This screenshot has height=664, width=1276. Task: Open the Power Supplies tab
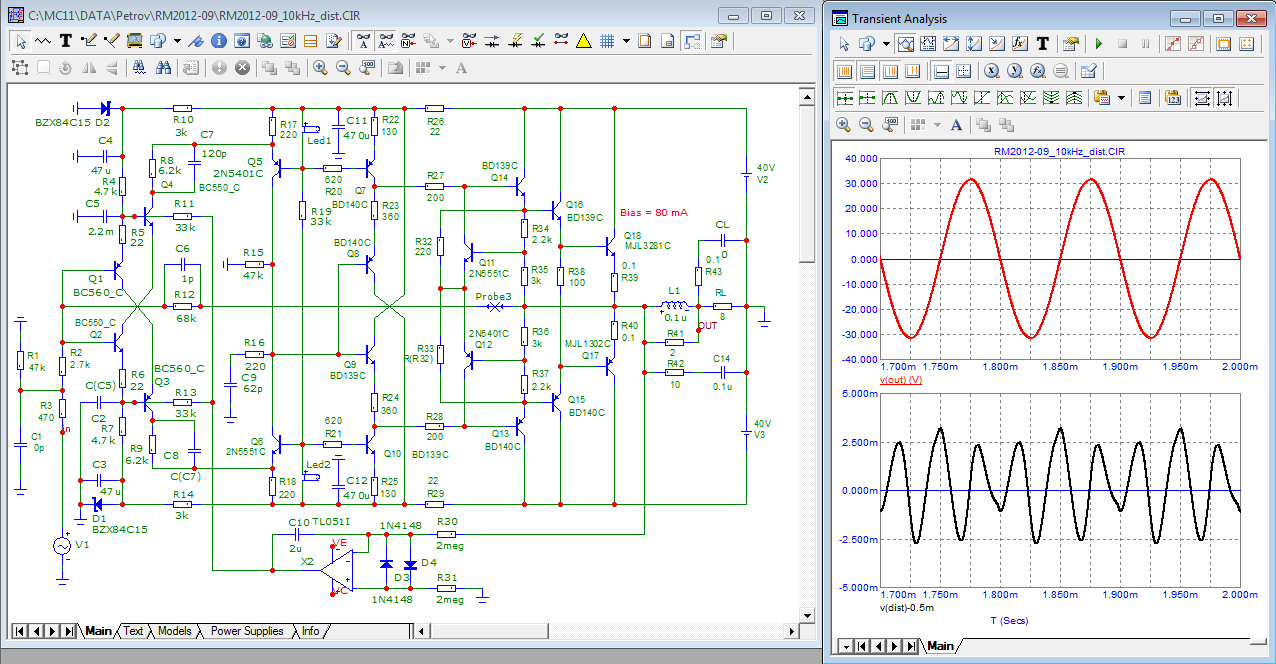pyautogui.click(x=246, y=631)
